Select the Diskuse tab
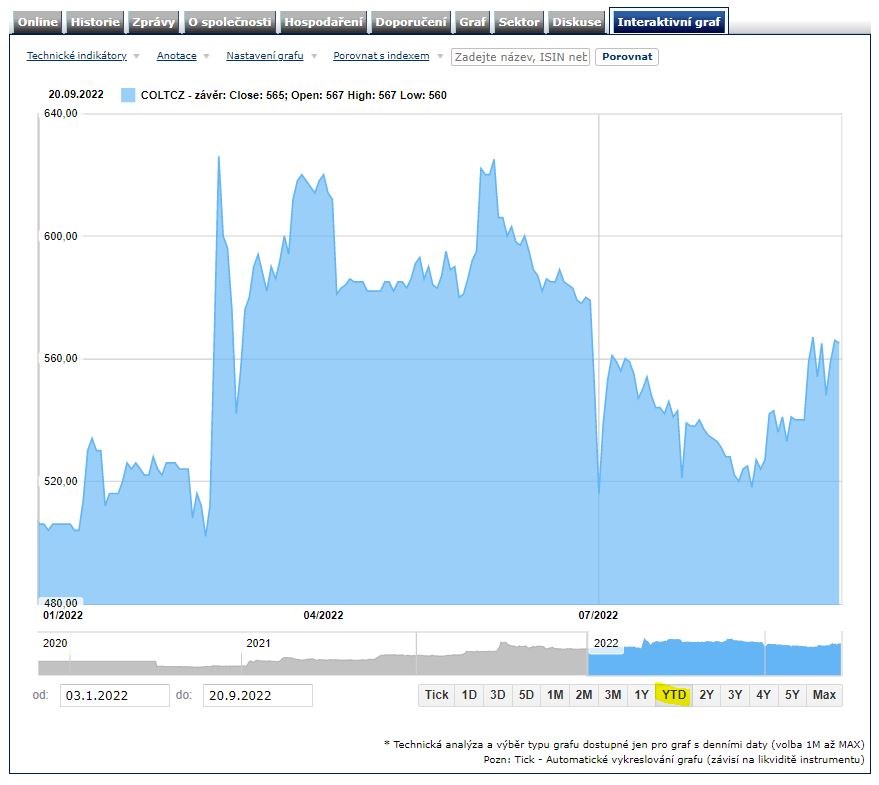Screen dimensions: 879x785 [x=577, y=22]
